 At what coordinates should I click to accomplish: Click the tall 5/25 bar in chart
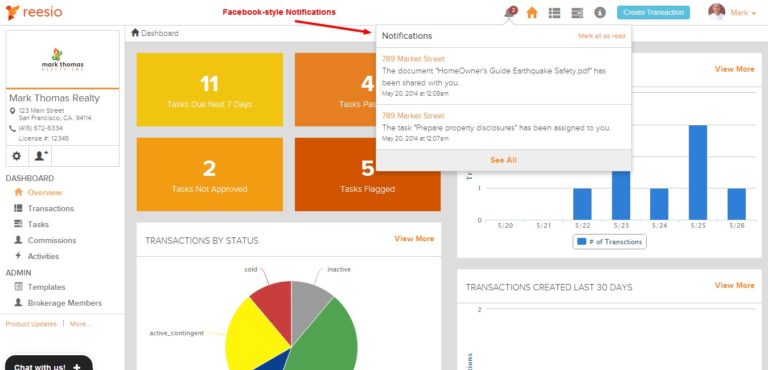point(698,173)
